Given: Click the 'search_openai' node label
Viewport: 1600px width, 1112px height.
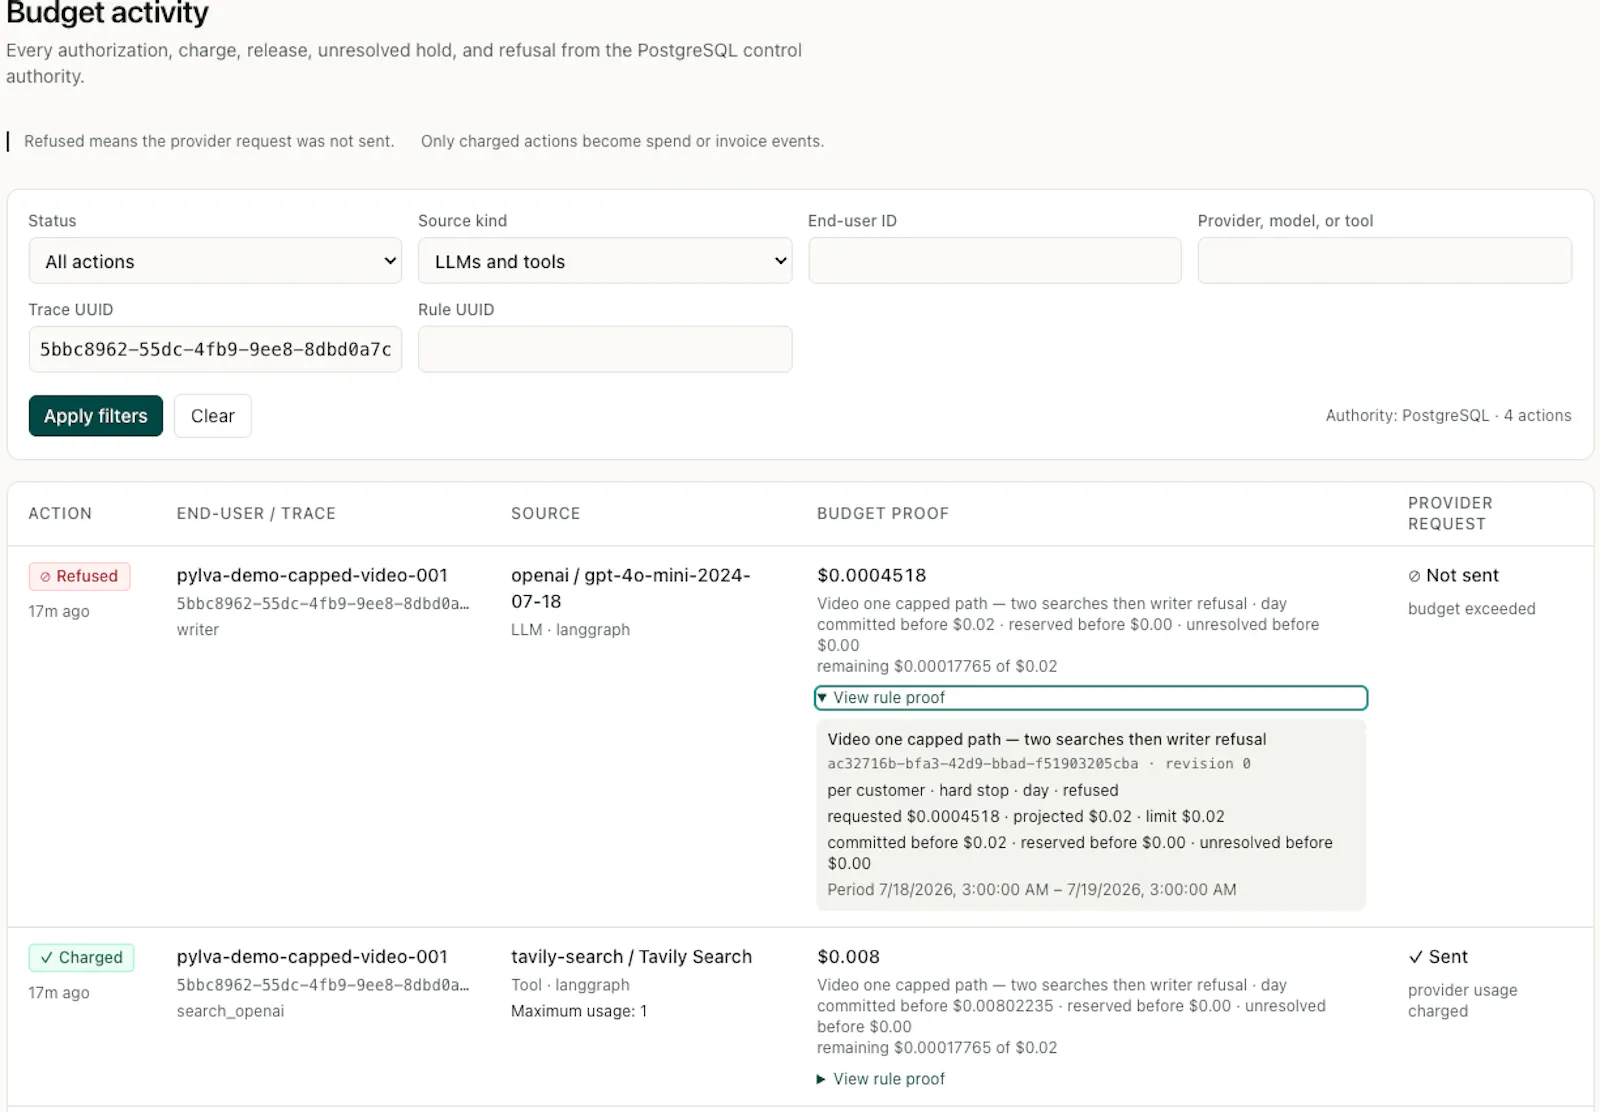Looking at the screenshot, I should click(x=231, y=1011).
